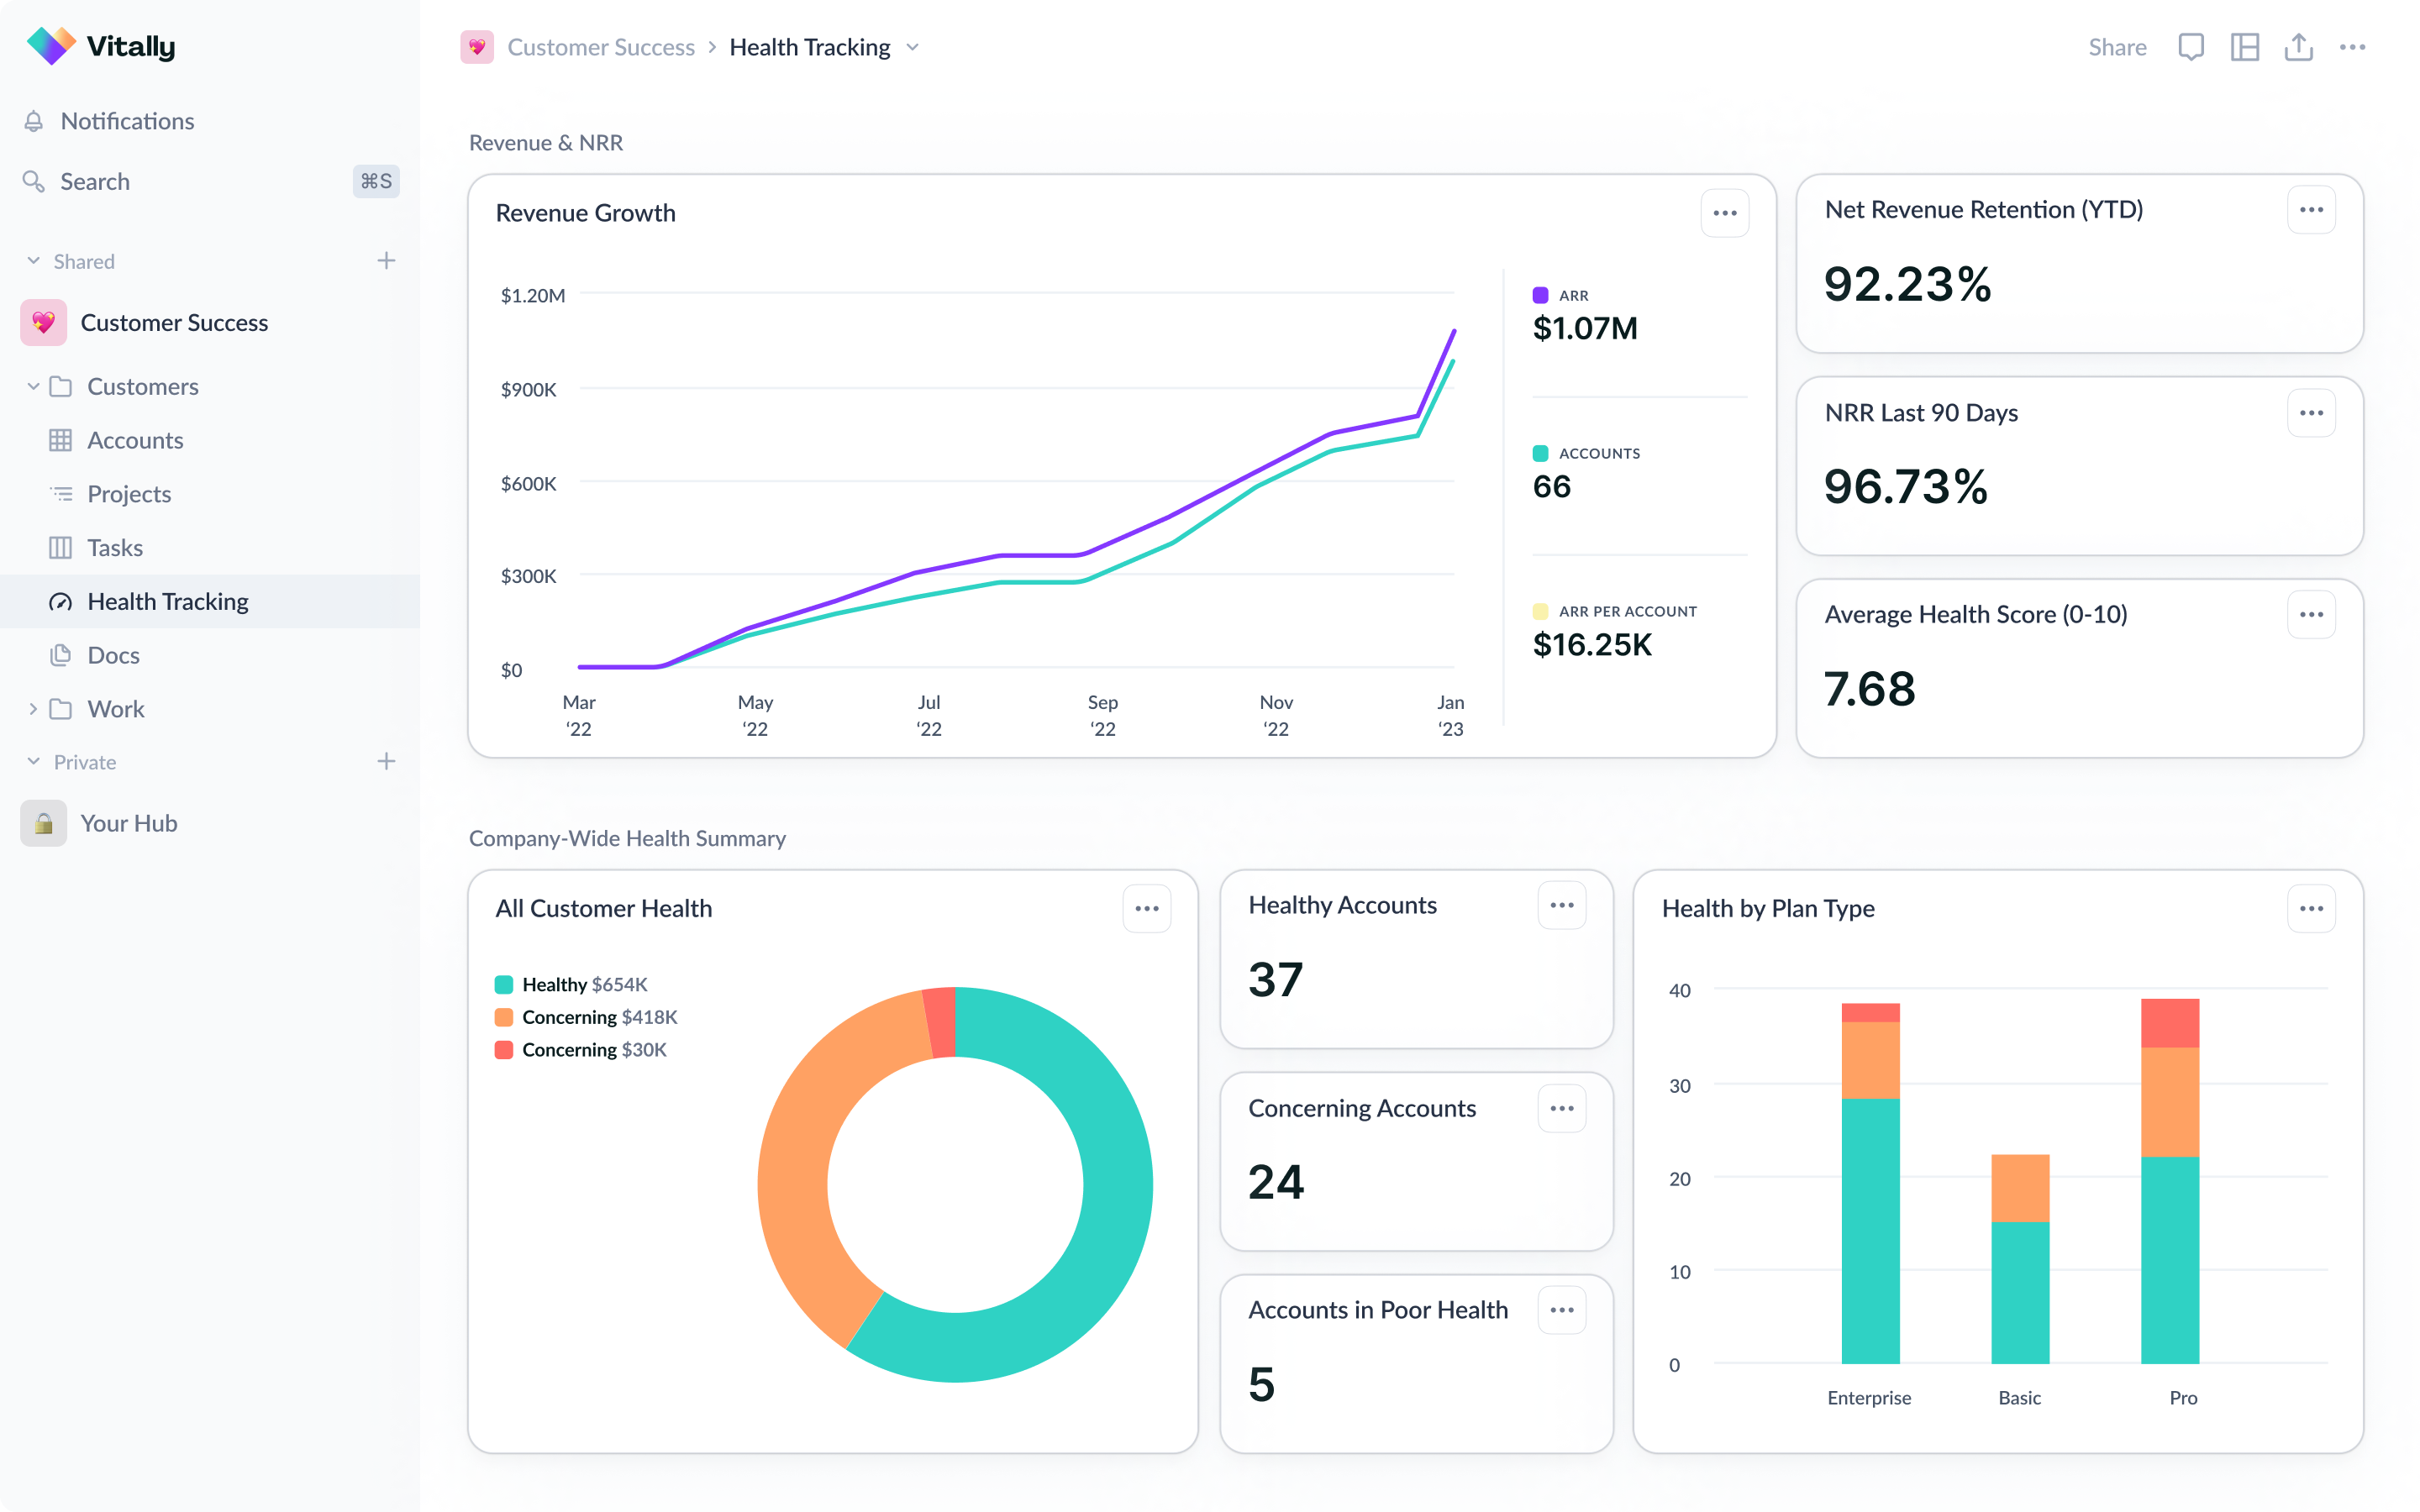Add new item to Shared section
Image resolution: width=2420 pixels, height=1512 pixels.
coord(386,261)
